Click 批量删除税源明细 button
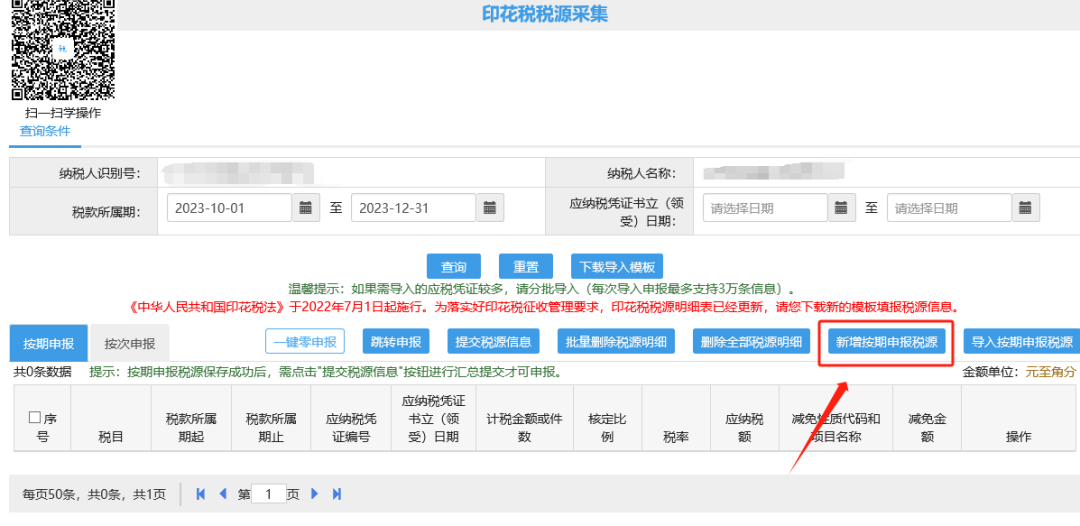This screenshot has height=526, width=1080. point(616,341)
